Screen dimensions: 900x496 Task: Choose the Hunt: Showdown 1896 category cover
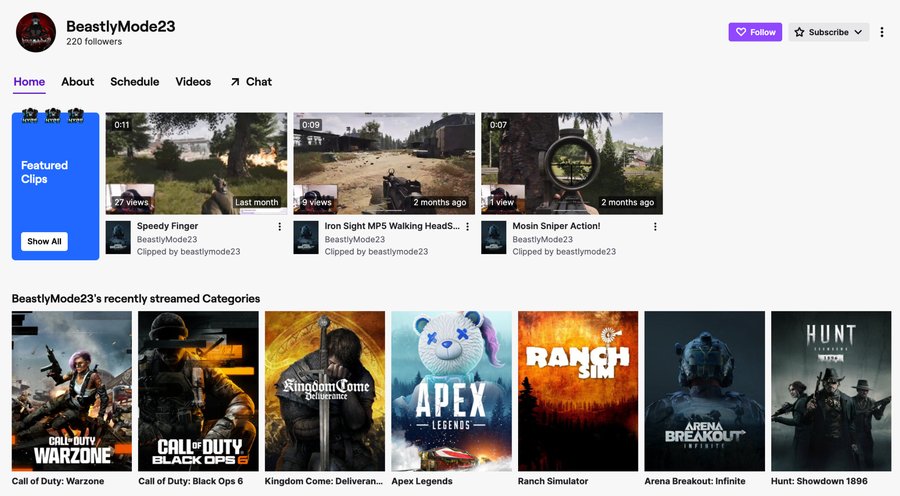click(830, 390)
